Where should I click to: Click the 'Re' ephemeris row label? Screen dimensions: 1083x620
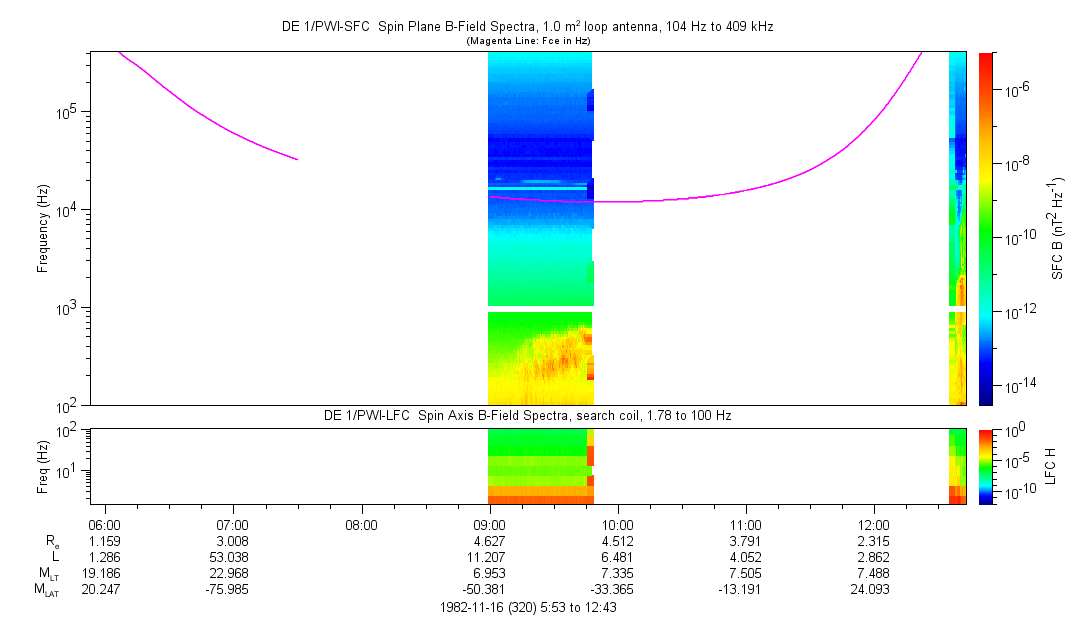coord(54,542)
